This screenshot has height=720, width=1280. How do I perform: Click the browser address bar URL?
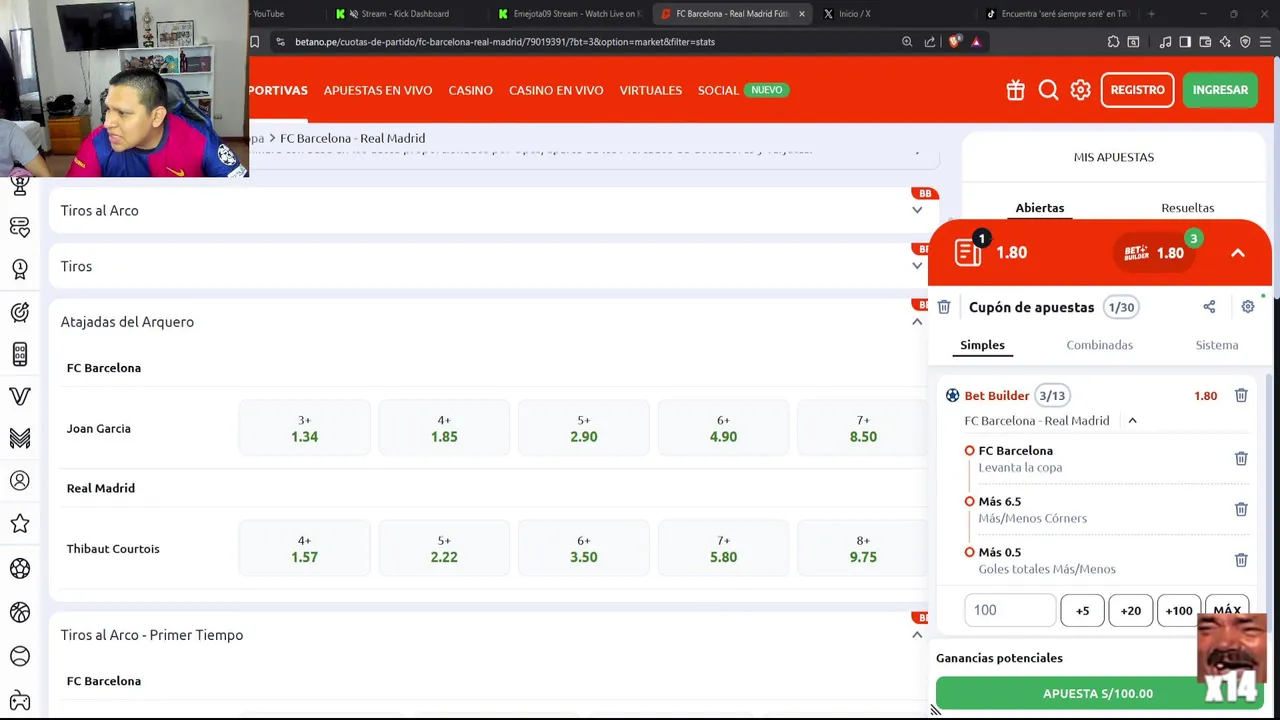pyautogui.click(x=505, y=42)
